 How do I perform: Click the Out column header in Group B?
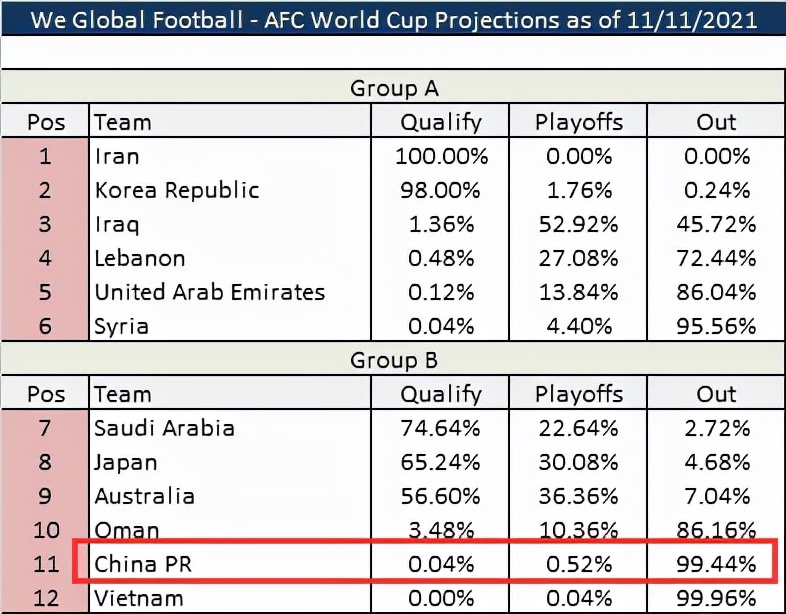point(716,394)
